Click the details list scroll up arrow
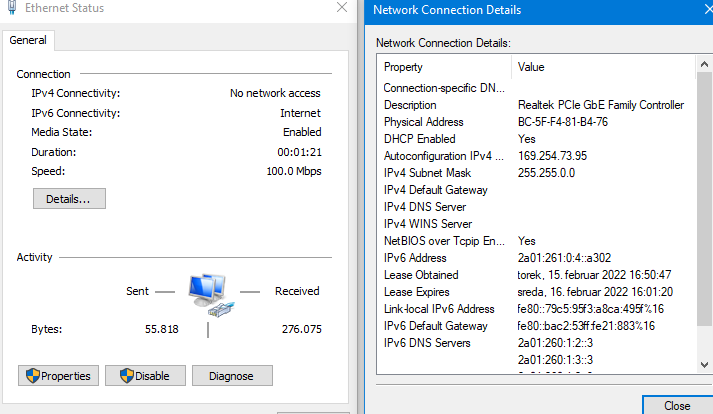713x414 pixels. [704, 64]
